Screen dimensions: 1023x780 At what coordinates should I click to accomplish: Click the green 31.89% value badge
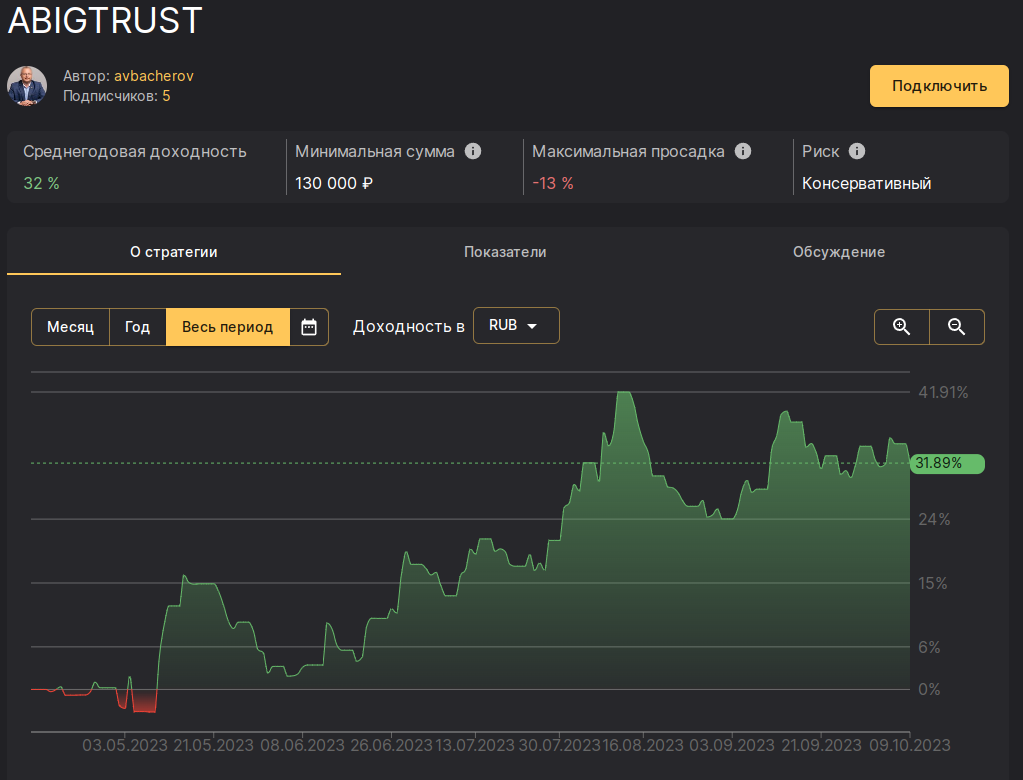tap(947, 463)
